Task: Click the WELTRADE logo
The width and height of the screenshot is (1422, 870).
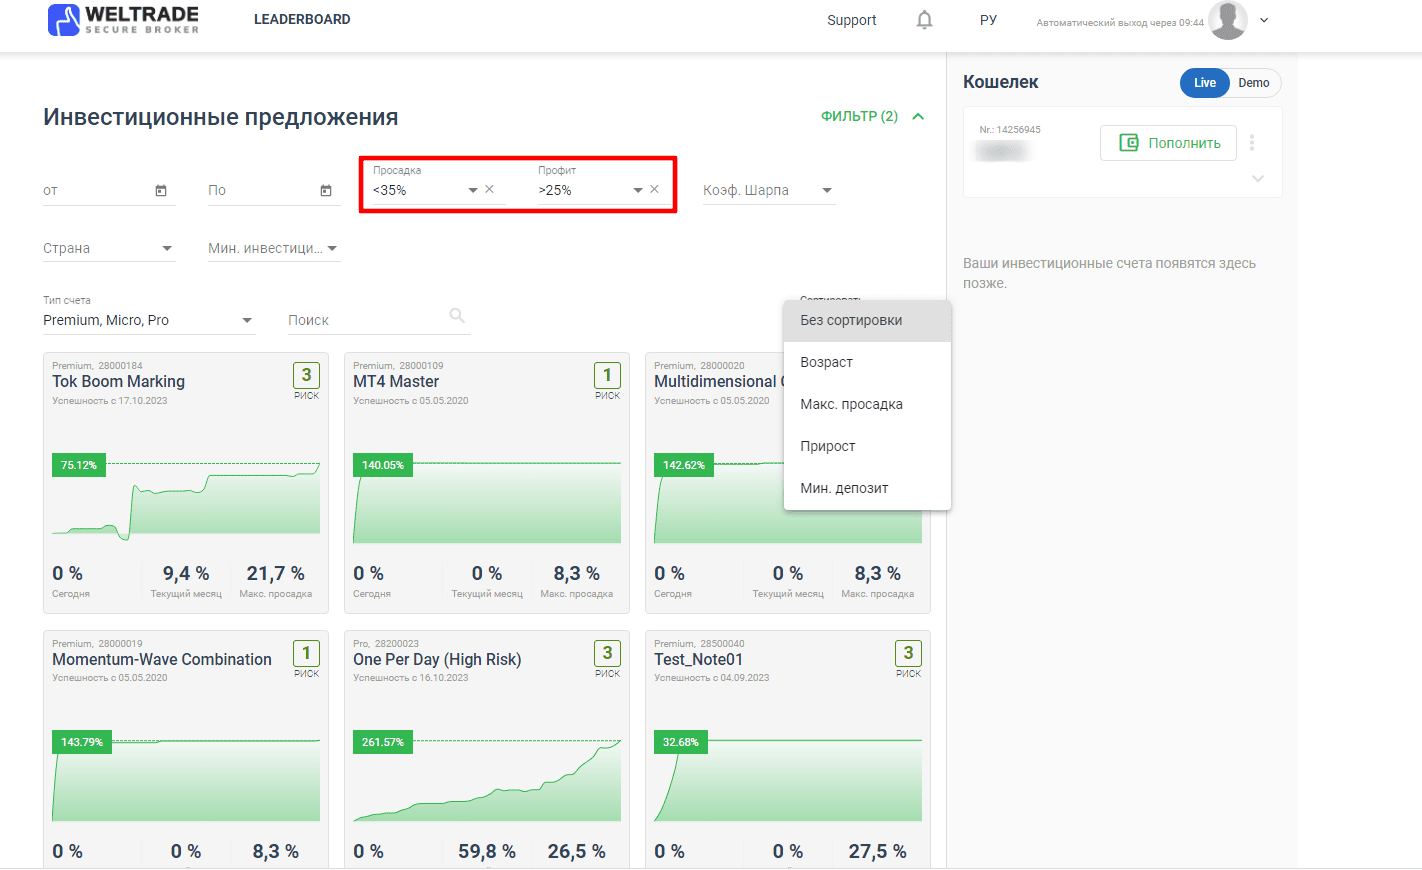Action: tap(124, 19)
